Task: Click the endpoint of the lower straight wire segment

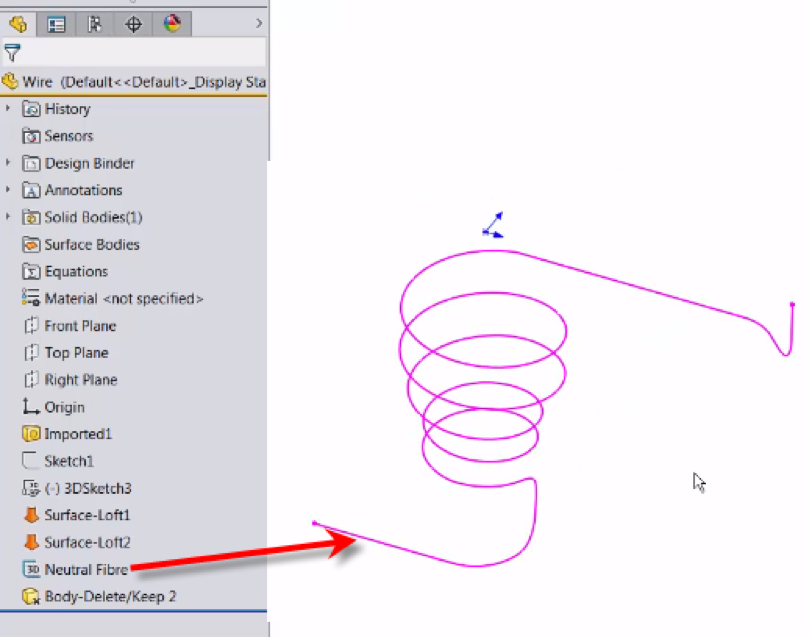Action: tap(315, 523)
